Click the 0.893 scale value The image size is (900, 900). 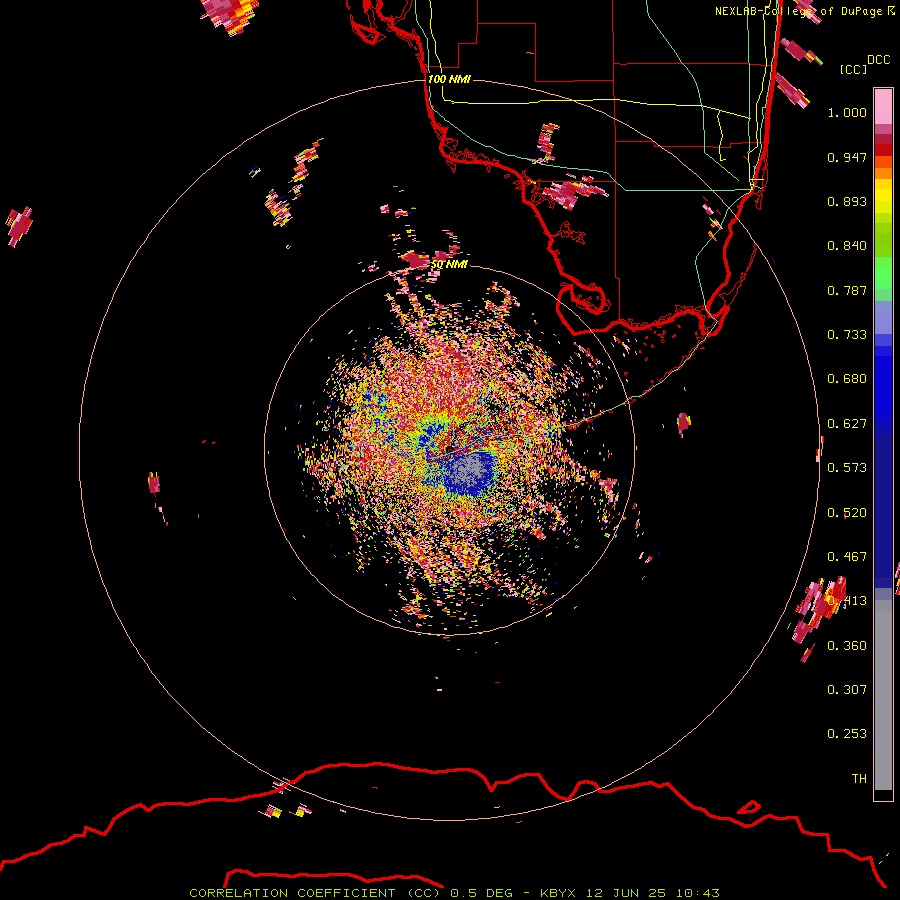point(847,201)
